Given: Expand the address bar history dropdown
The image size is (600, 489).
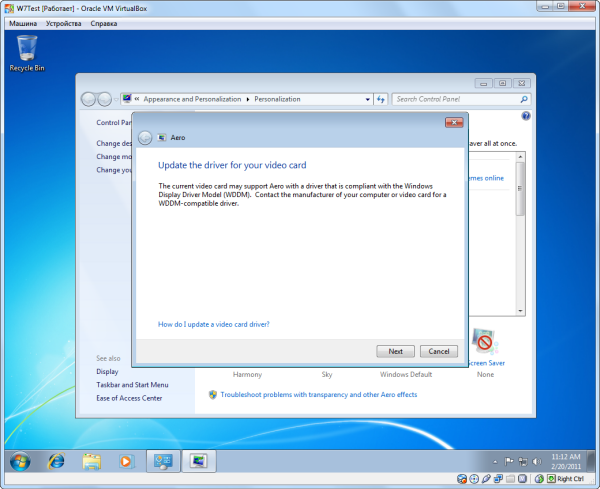Looking at the screenshot, I should click(x=367, y=99).
